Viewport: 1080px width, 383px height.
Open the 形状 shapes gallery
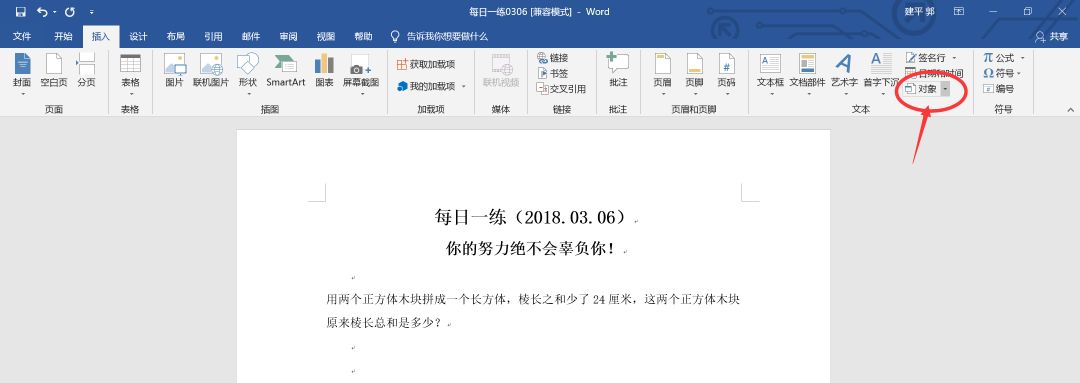(x=247, y=74)
